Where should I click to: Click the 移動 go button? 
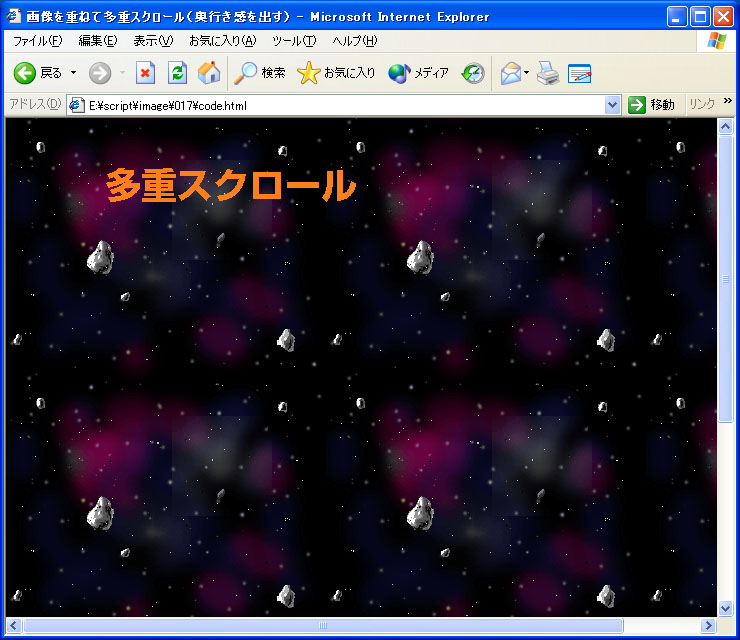point(652,105)
